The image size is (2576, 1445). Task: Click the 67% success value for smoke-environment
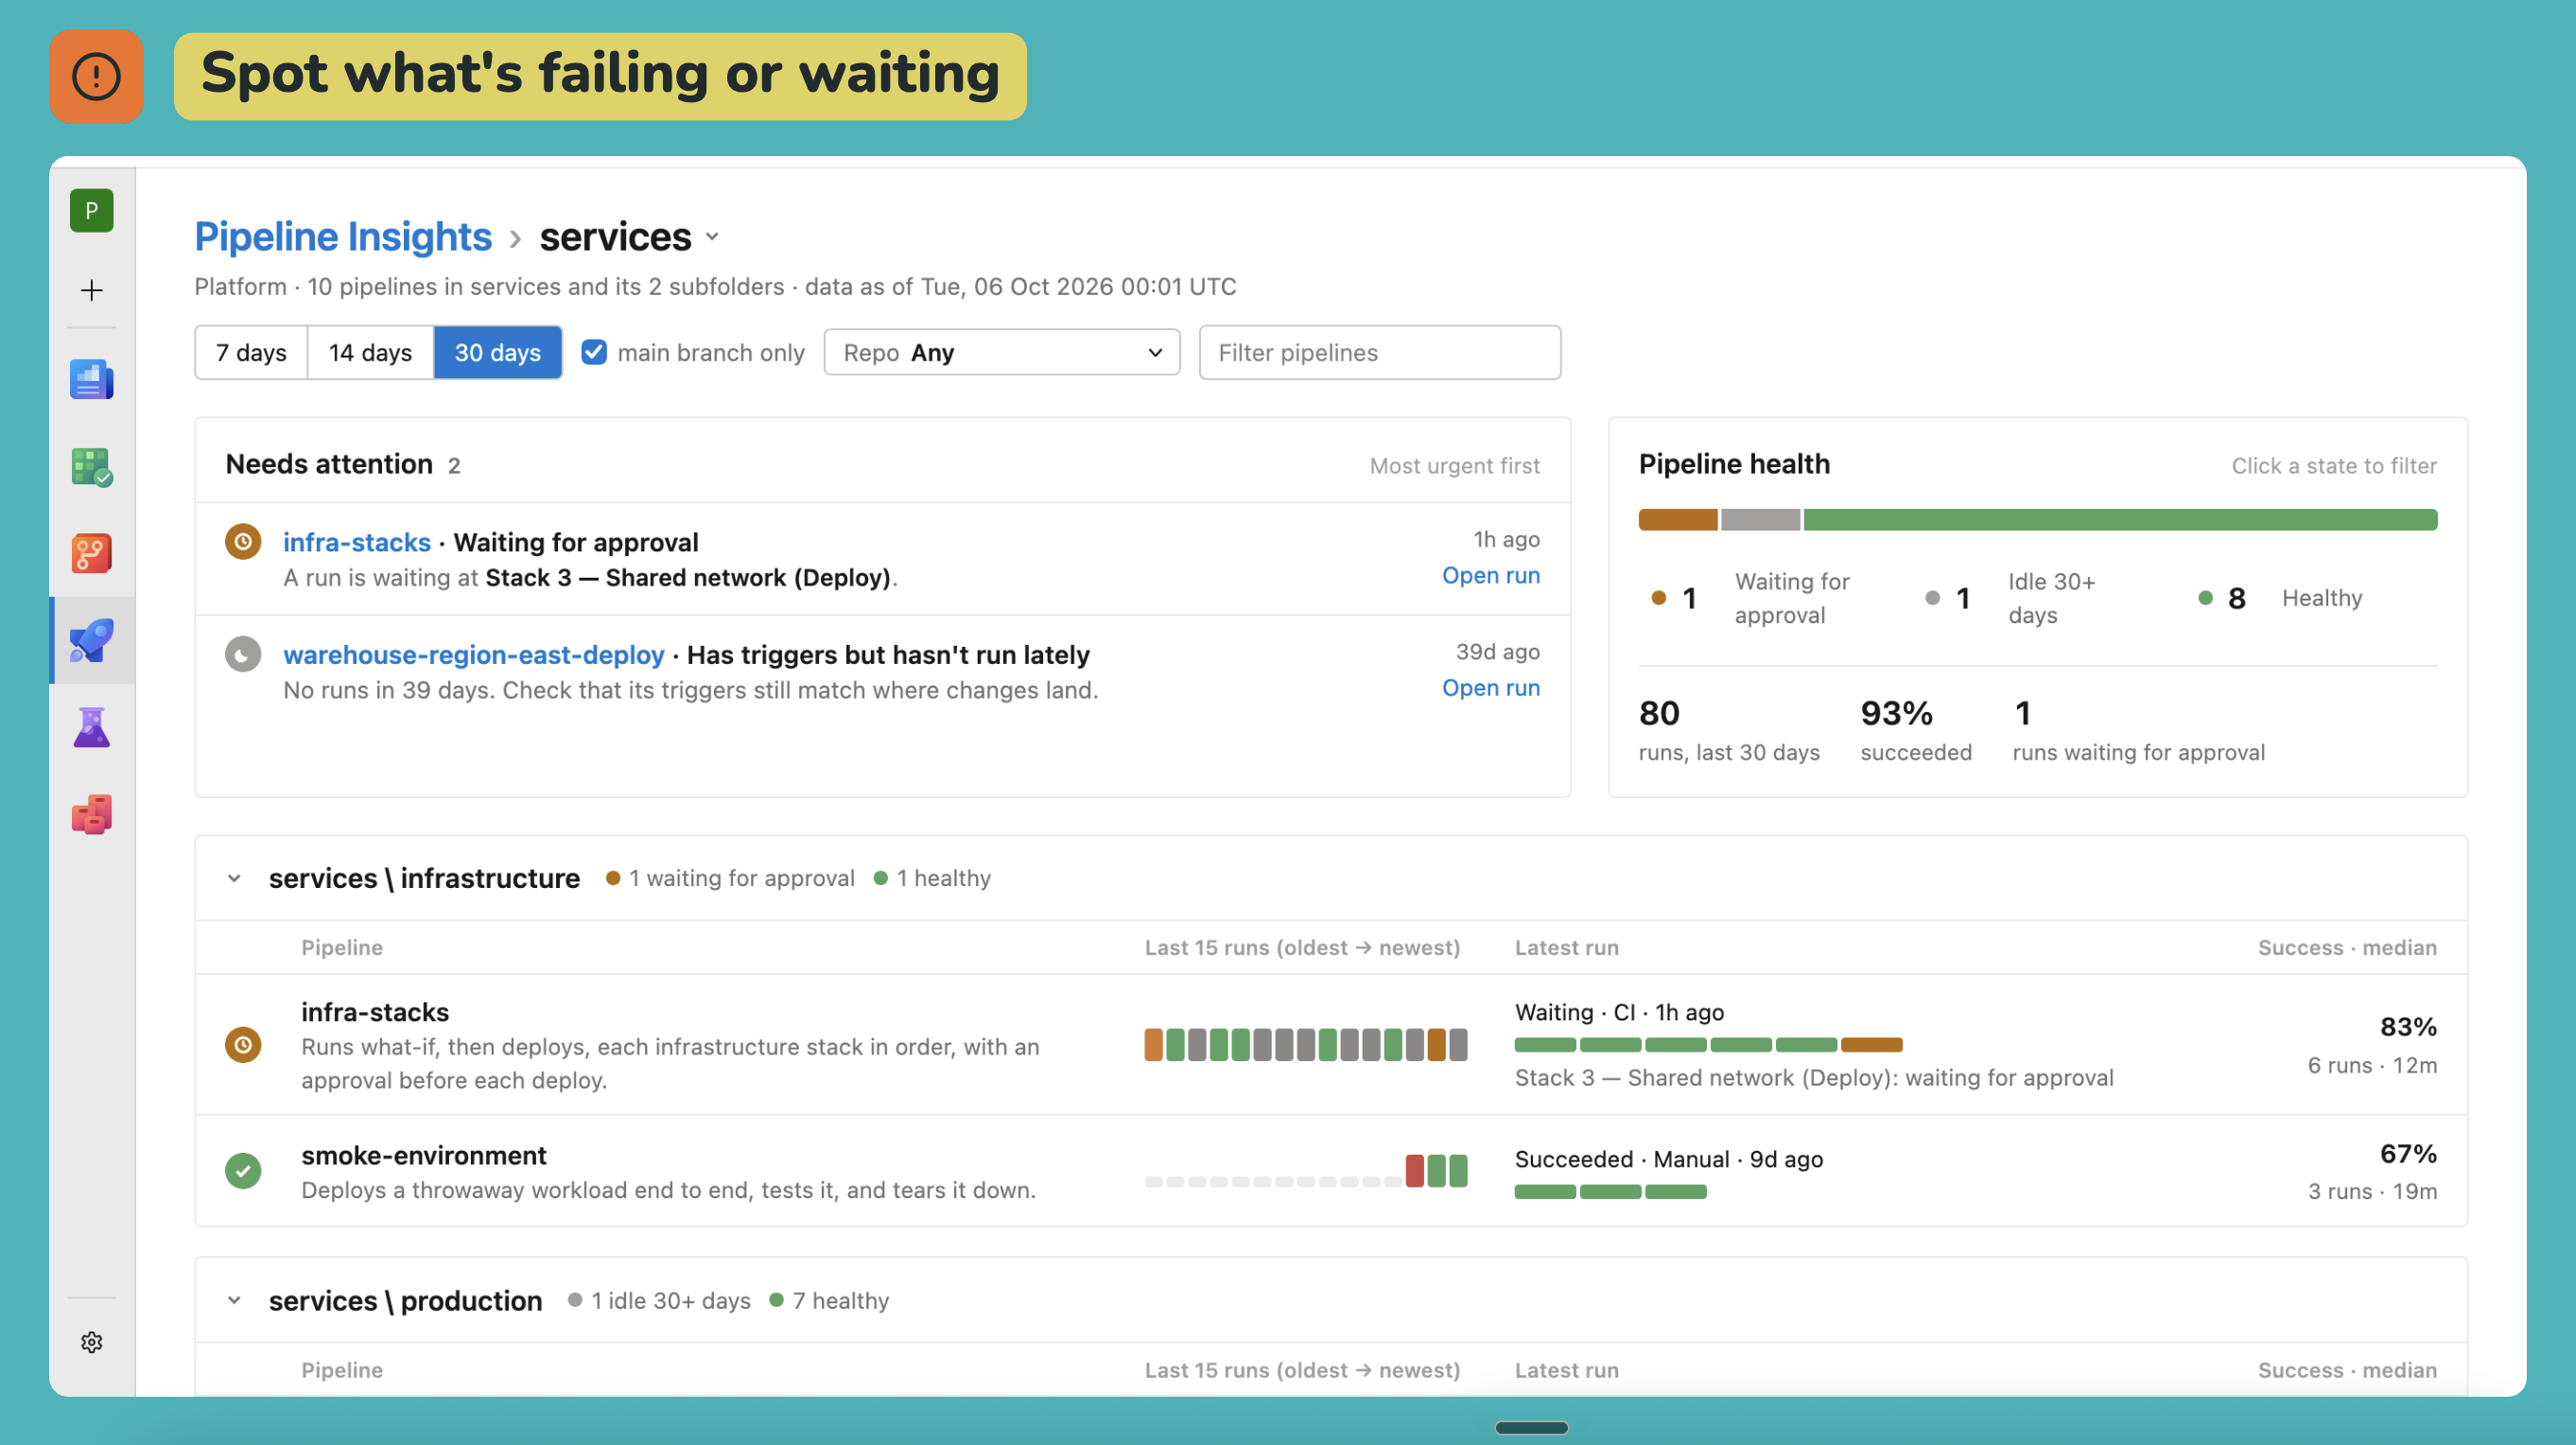[x=2408, y=1153]
